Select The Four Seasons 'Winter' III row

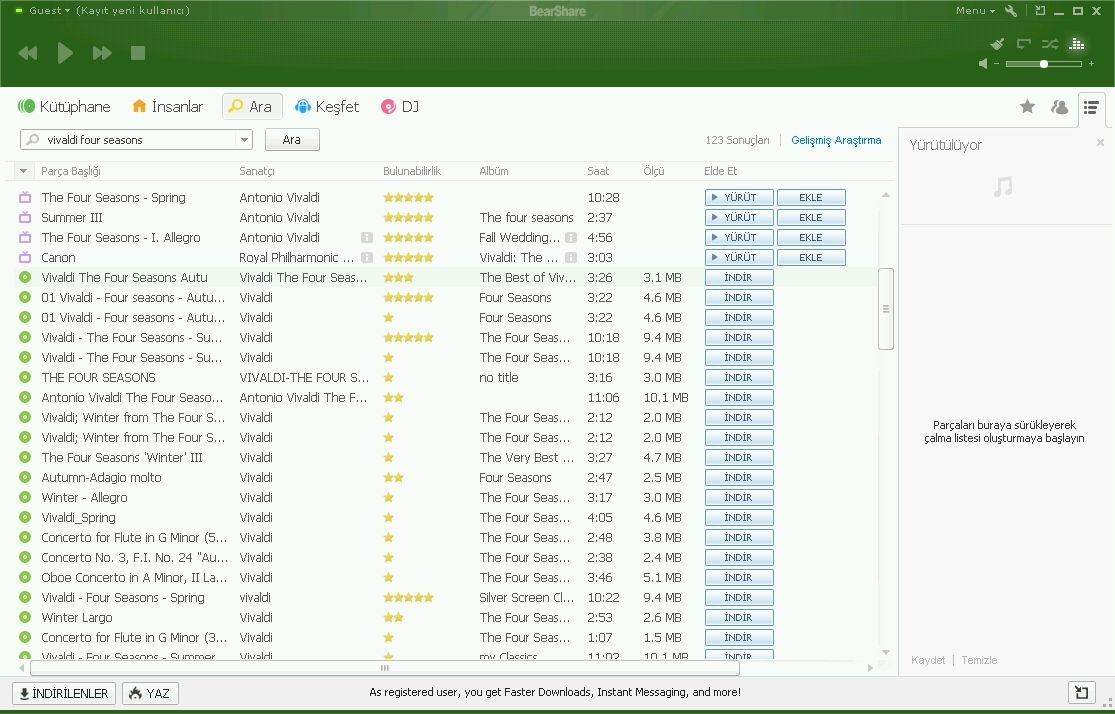pyautogui.click(x=447, y=458)
